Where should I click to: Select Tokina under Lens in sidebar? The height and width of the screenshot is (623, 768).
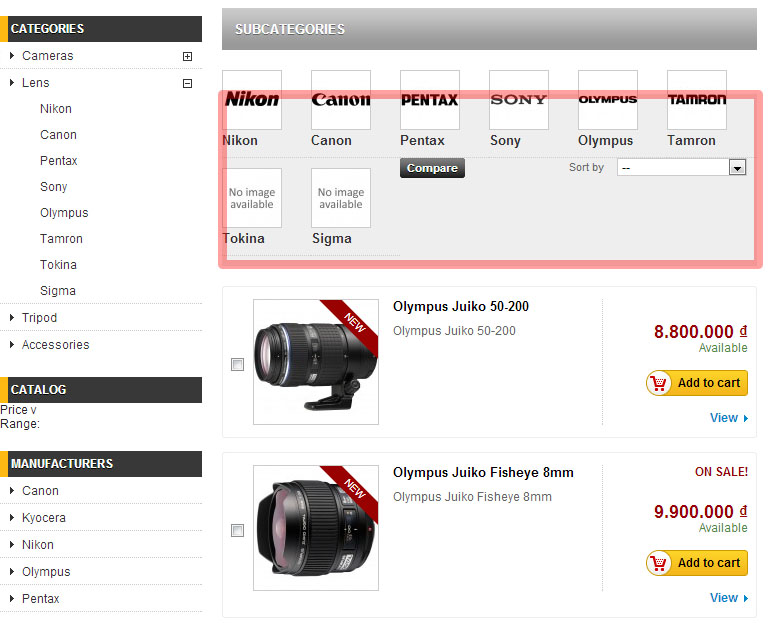[x=58, y=264]
